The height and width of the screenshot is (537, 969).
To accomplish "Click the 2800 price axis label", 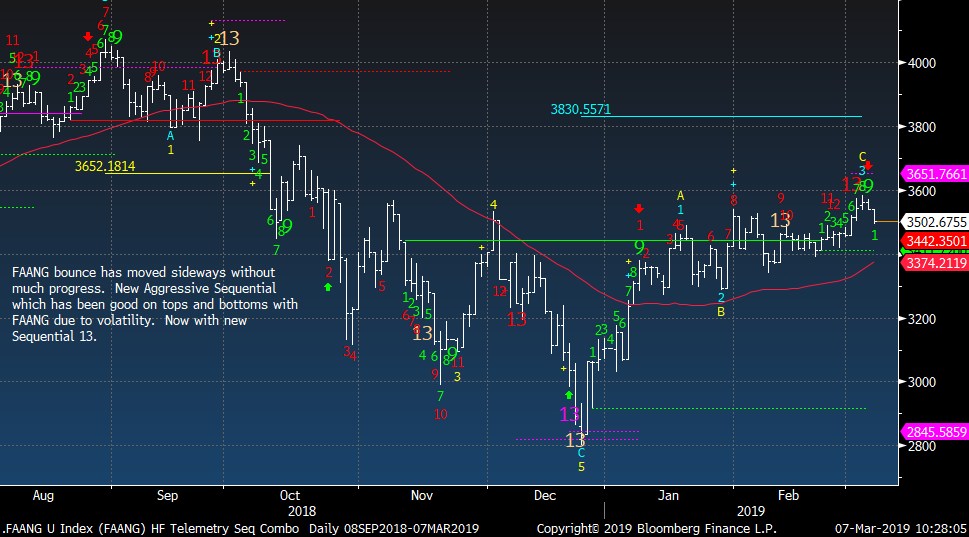I will click(921, 446).
